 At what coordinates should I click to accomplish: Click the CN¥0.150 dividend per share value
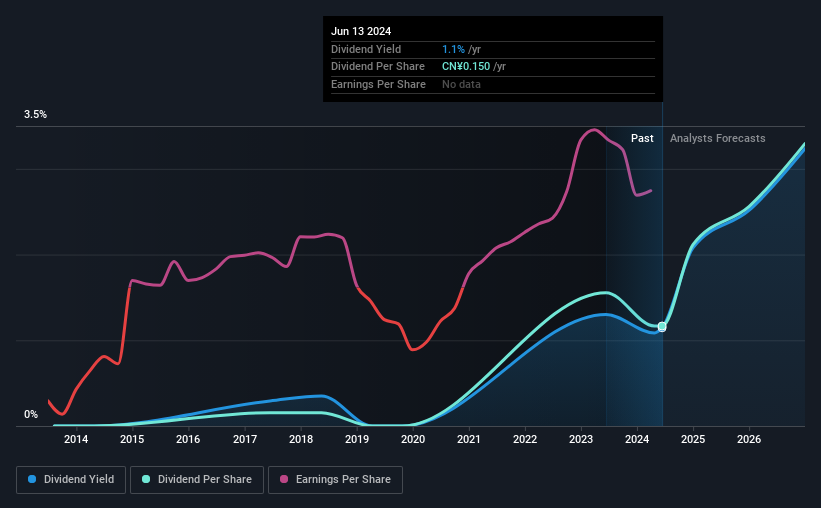[x=466, y=67]
